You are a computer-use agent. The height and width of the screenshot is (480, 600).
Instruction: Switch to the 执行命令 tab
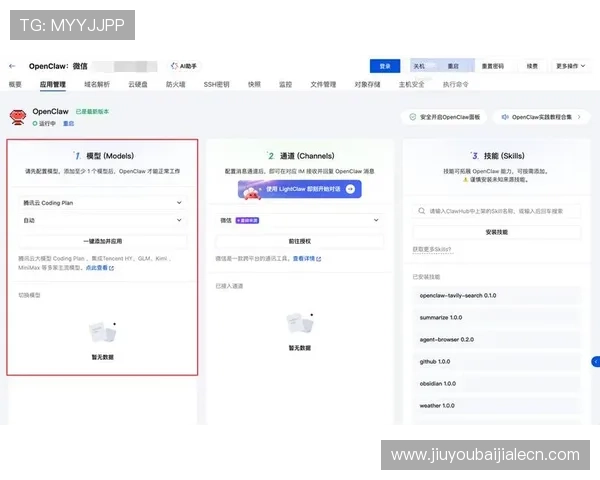coord(456,85)
